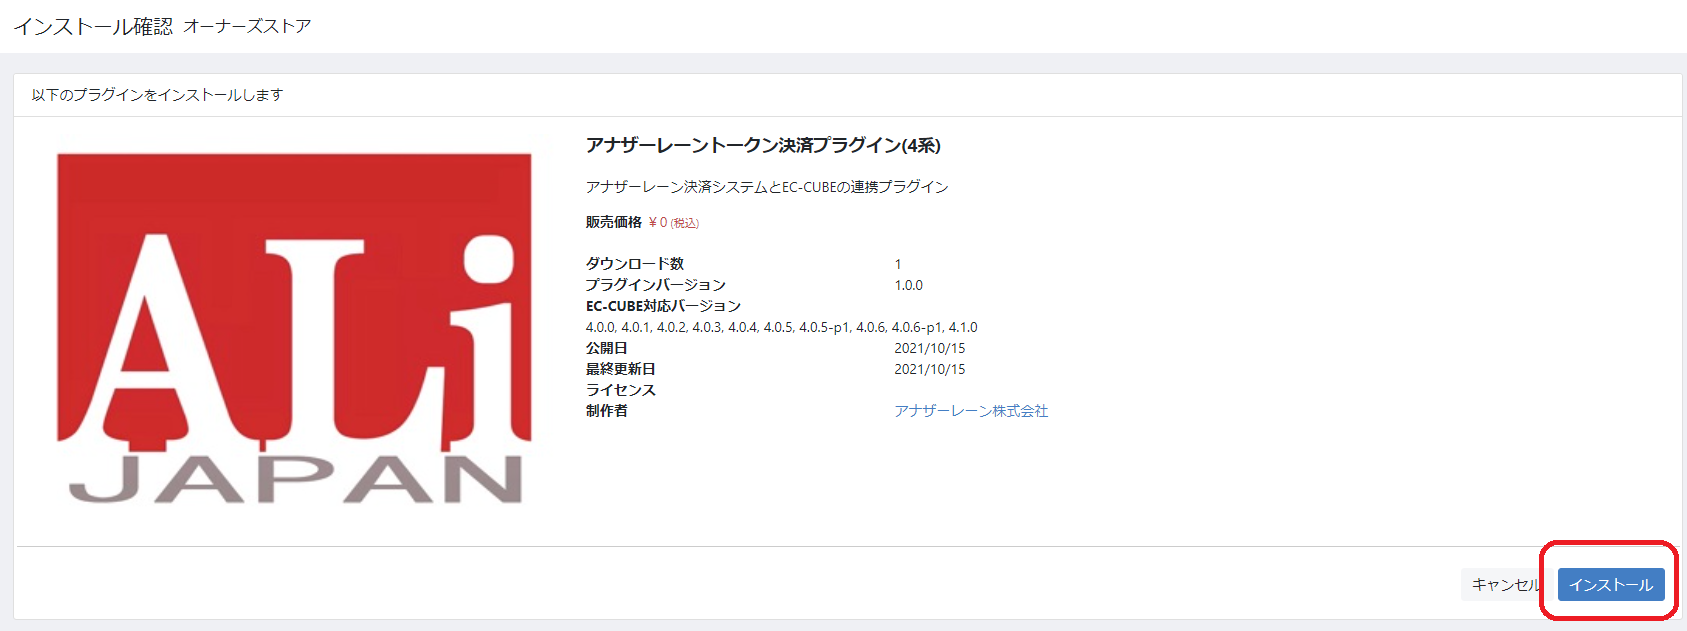Image resolution: width=1687 pixels, height=631 pixels.
Task: Click the 制作者 label
Action: (x=607, y=411)
